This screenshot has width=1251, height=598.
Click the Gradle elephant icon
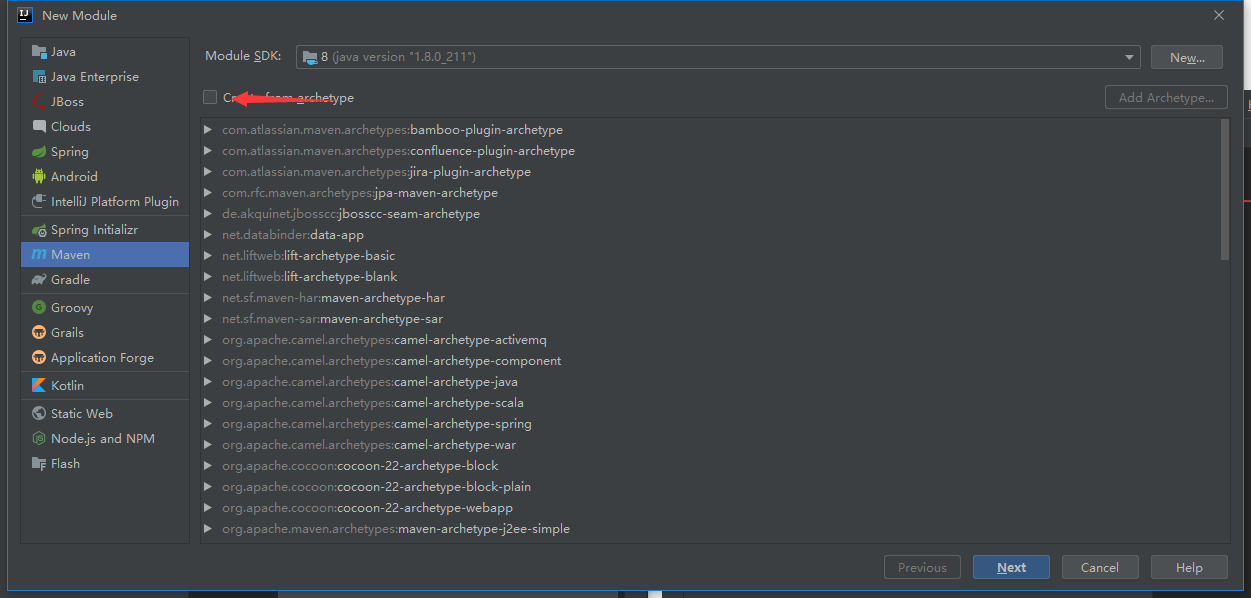click(39, 280)
